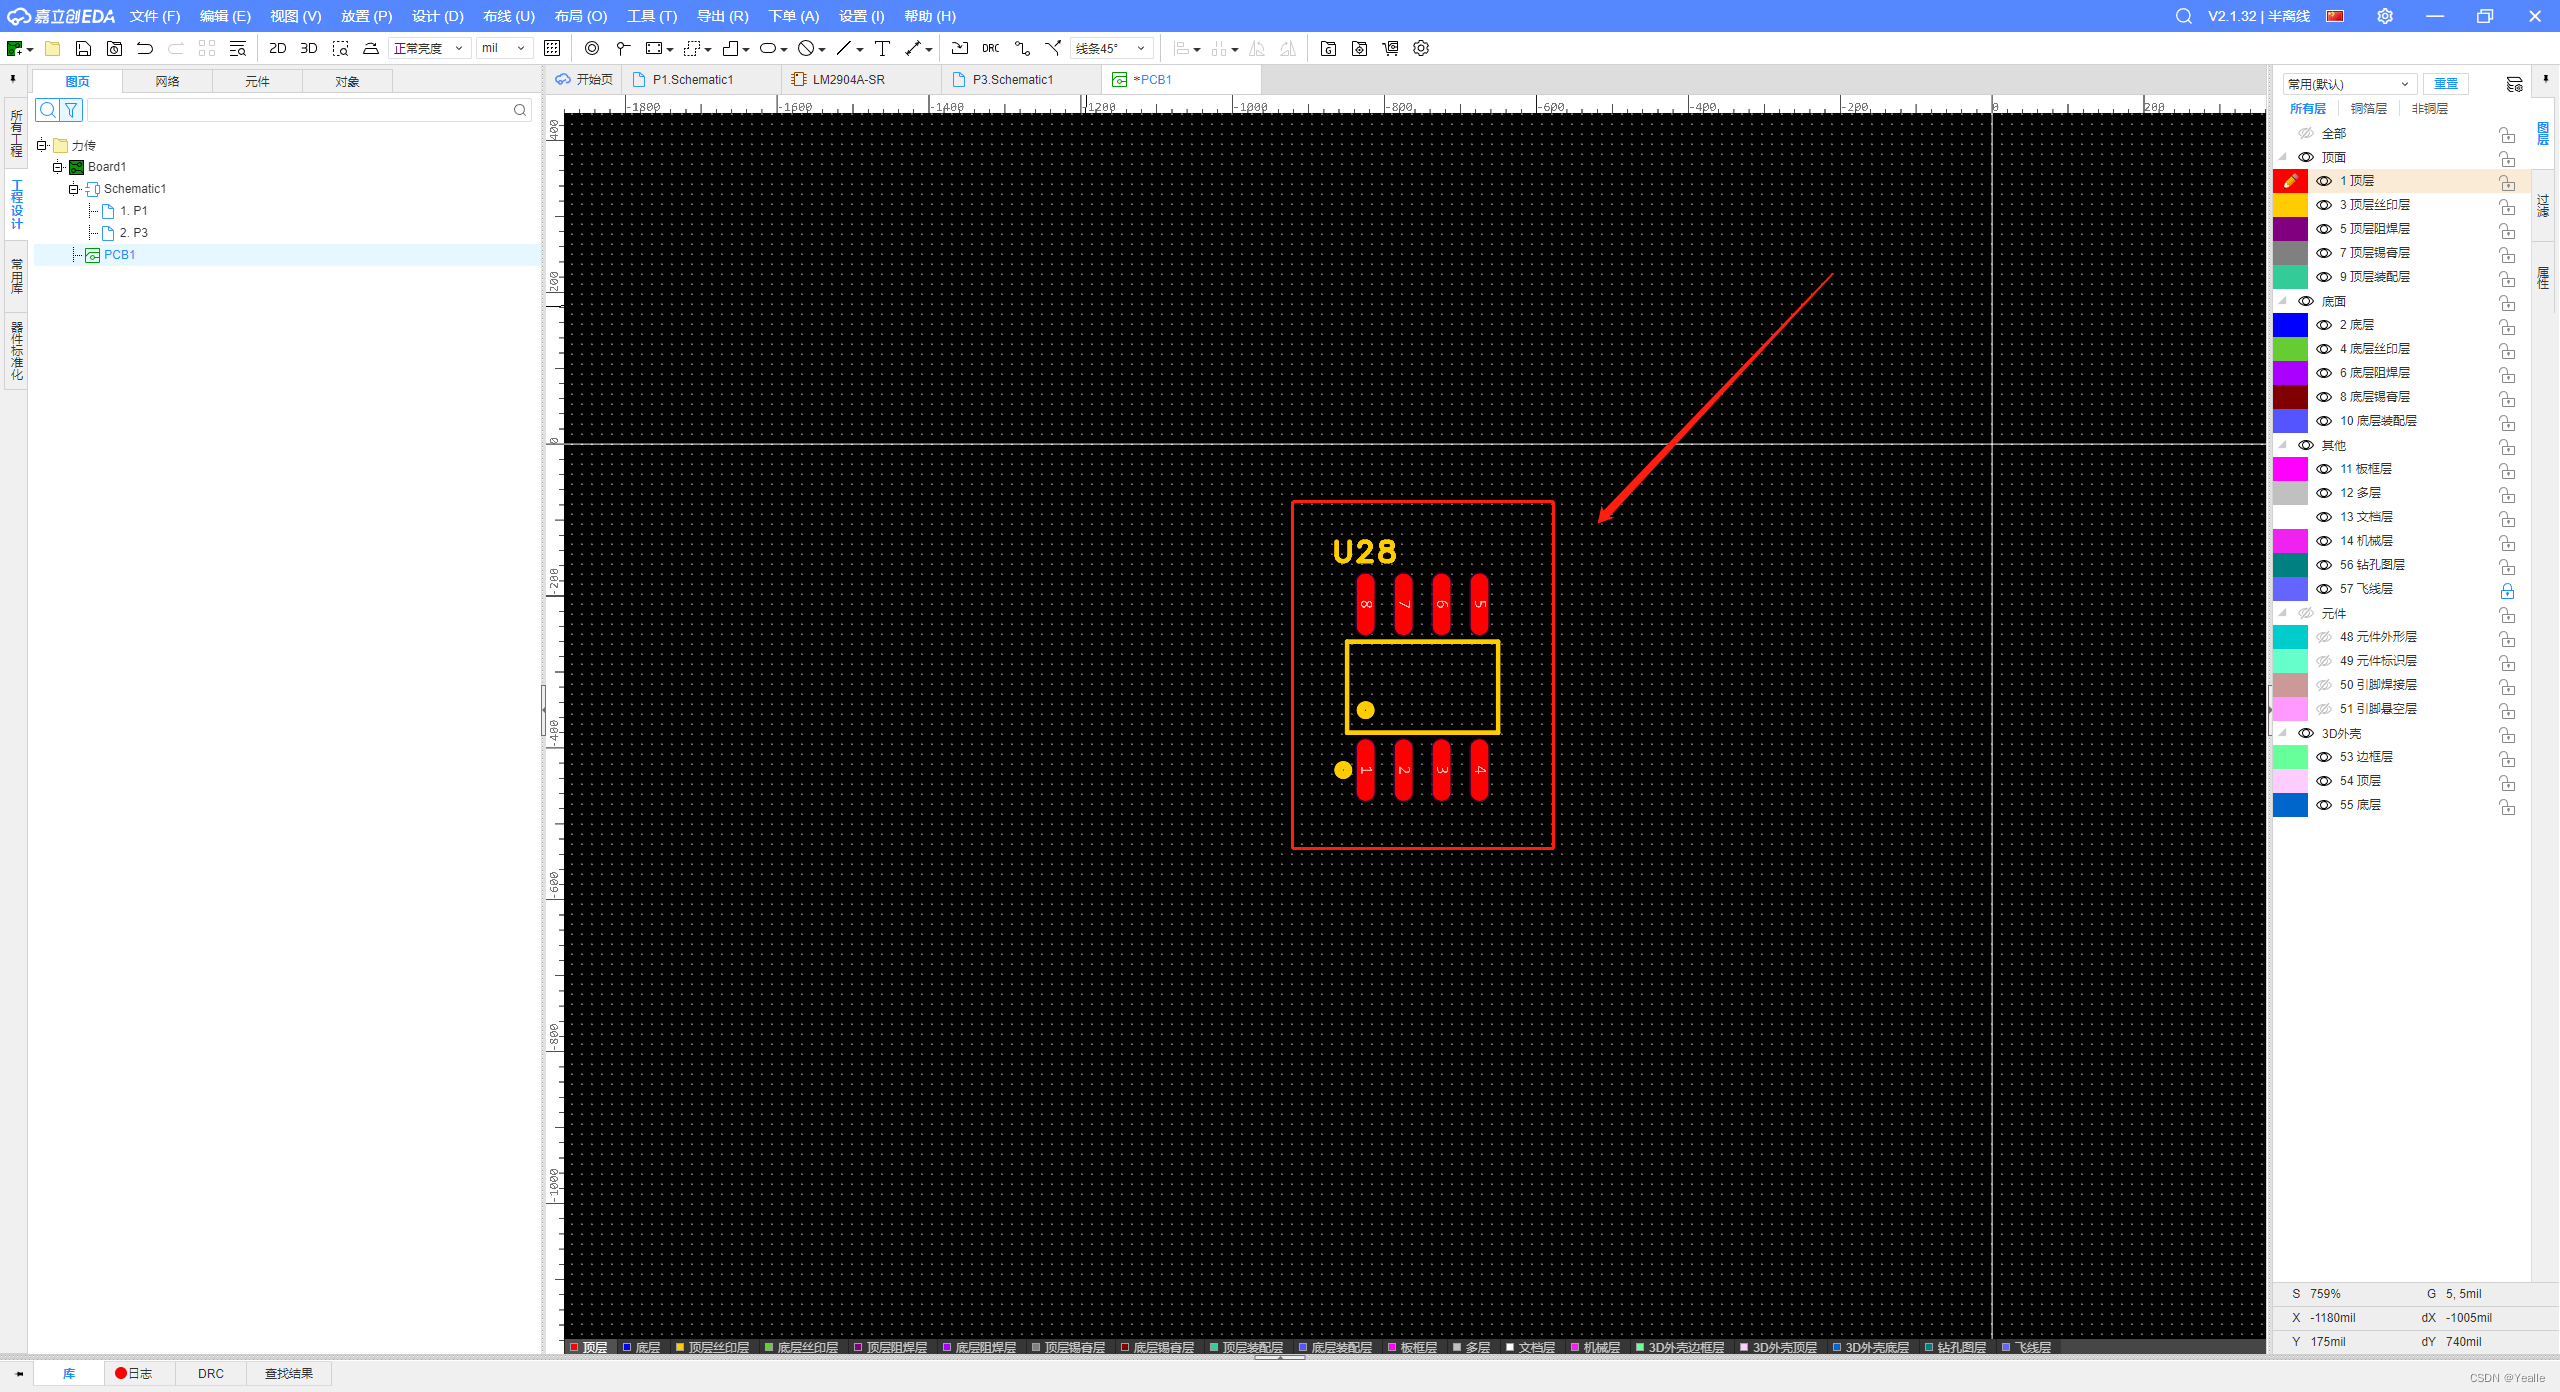The height and width of the screenshot is (1392, 2560).
Task: Collapse the Board1 tree node
Action: tap(58, 167)
